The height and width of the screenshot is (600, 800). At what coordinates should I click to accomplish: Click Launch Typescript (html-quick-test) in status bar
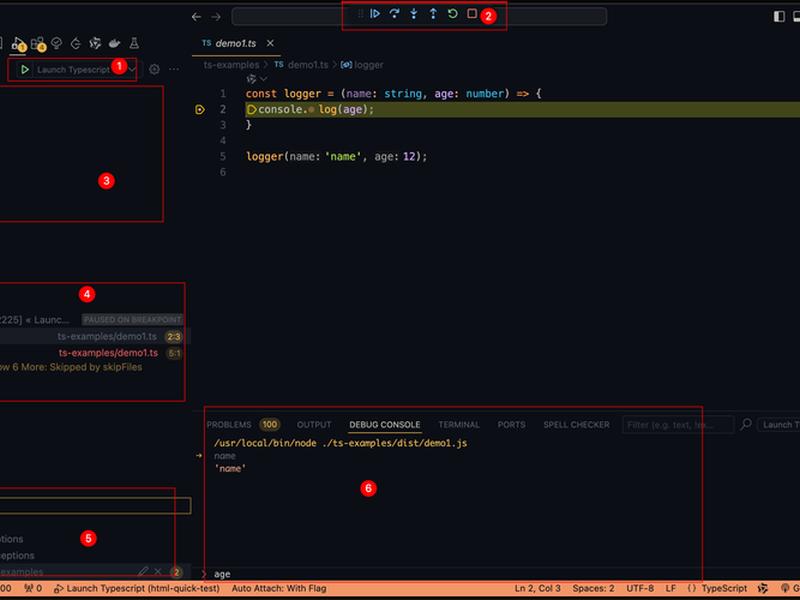(137, 588)
